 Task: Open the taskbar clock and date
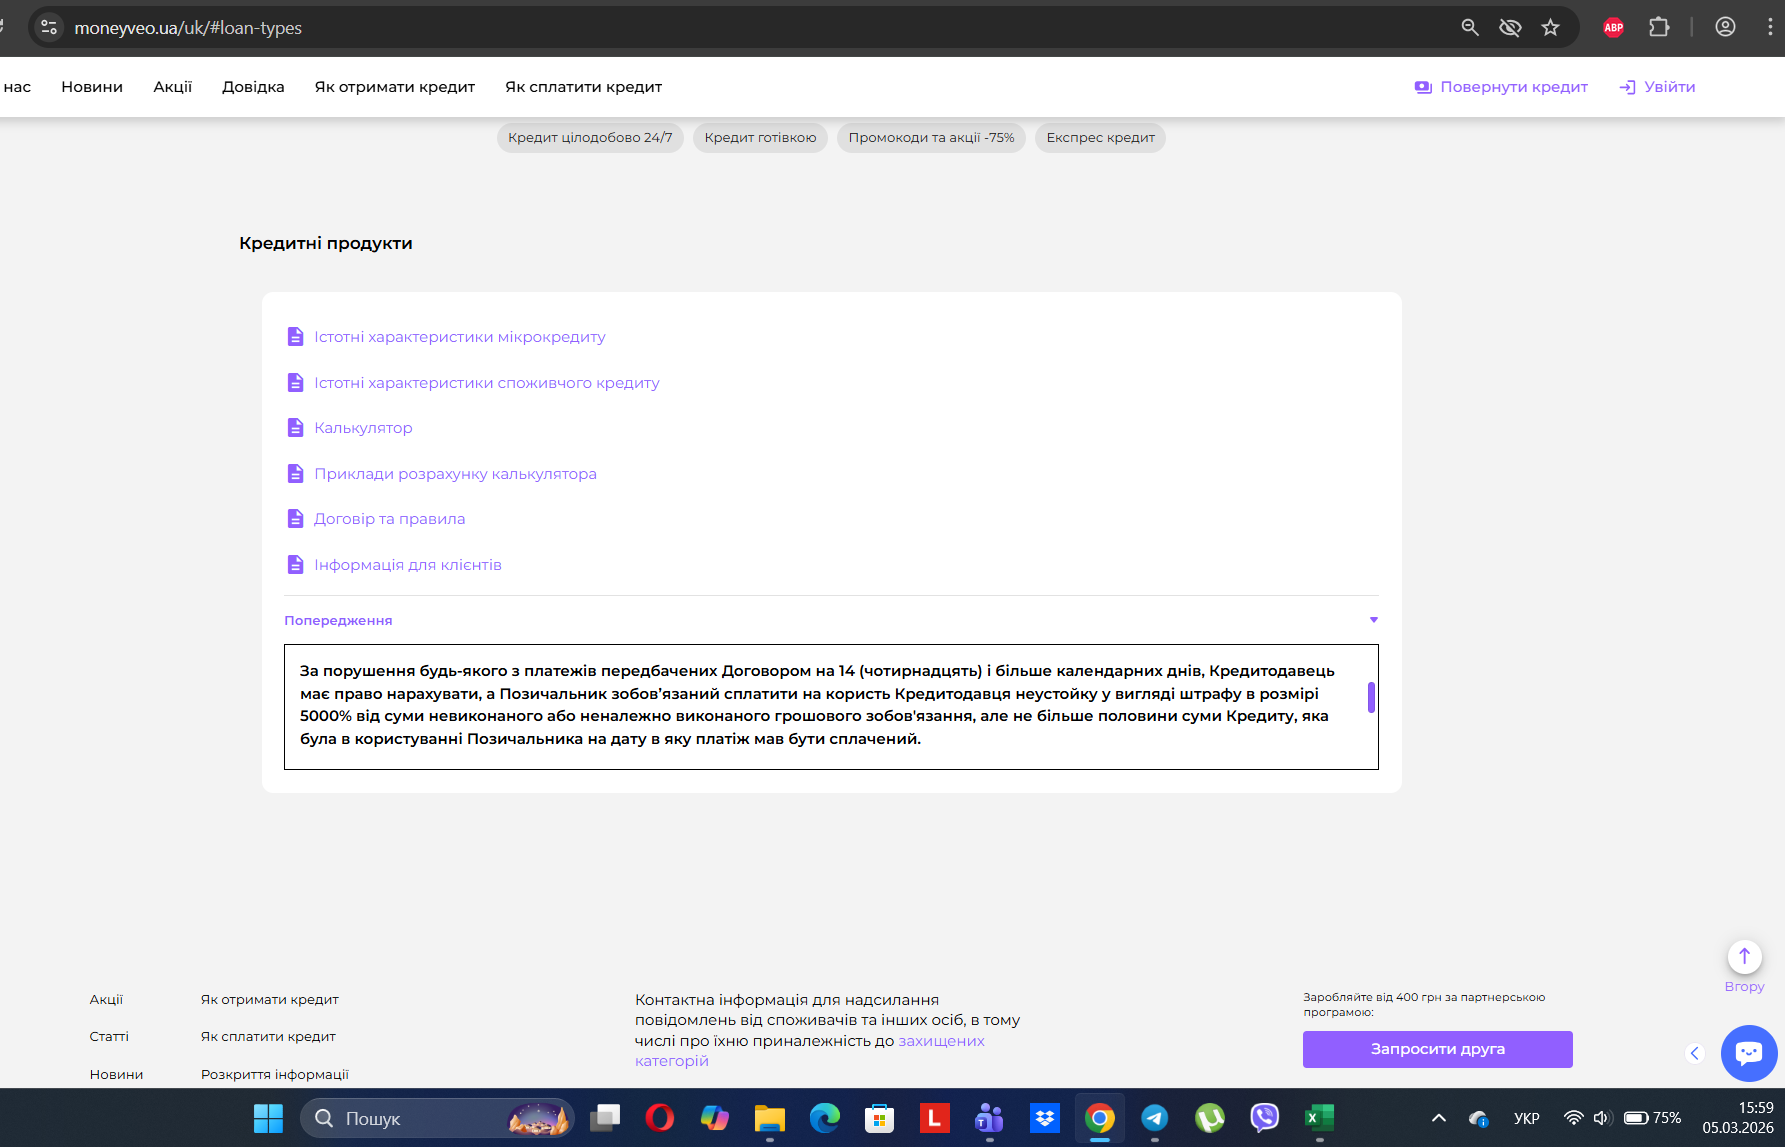pos(1738,1118)
